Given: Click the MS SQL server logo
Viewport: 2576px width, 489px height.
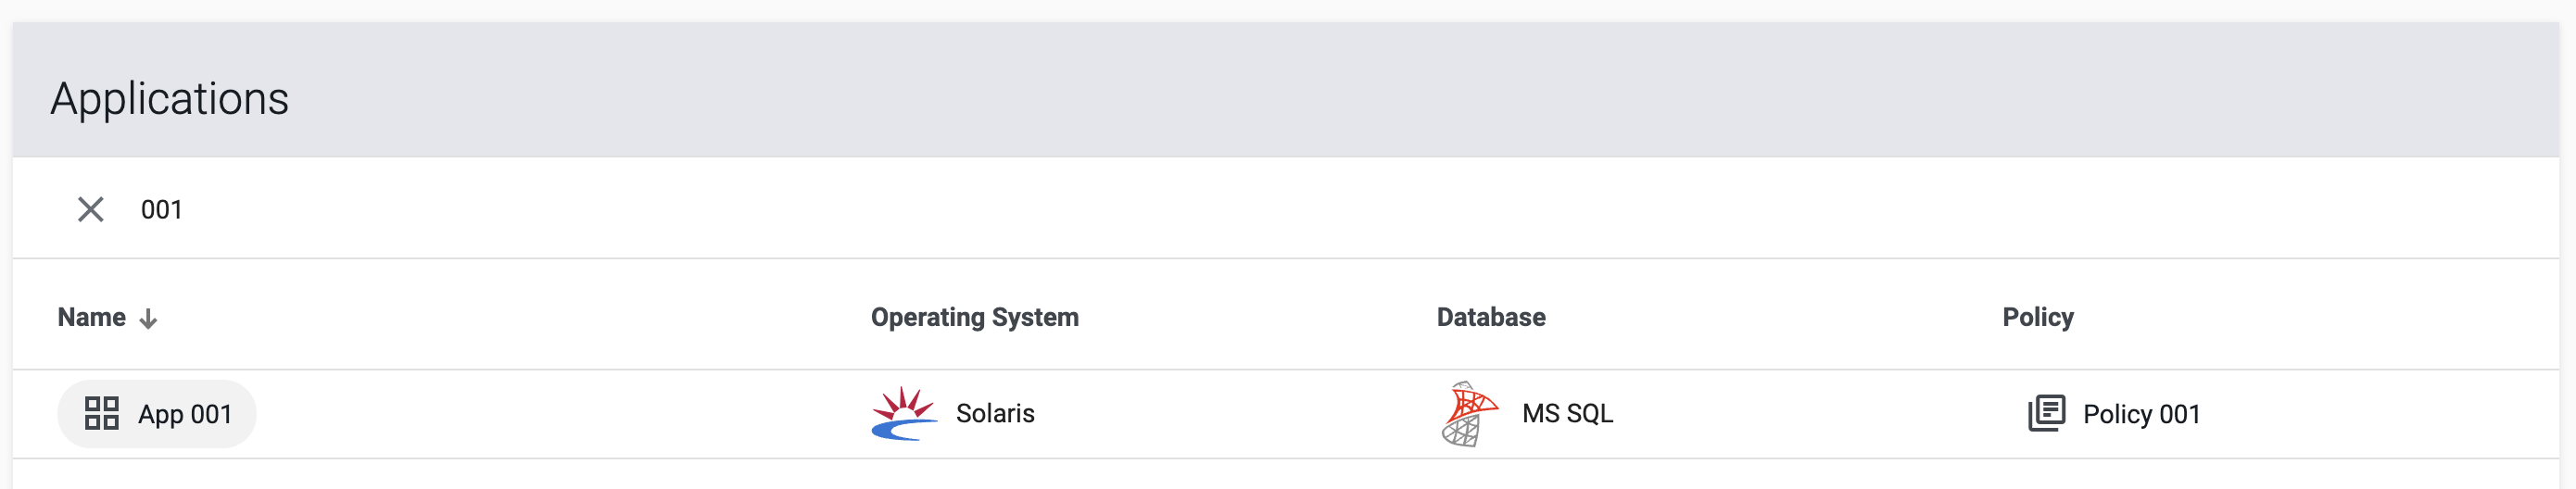Looking at the screenshot, I should click(1469, 413).
